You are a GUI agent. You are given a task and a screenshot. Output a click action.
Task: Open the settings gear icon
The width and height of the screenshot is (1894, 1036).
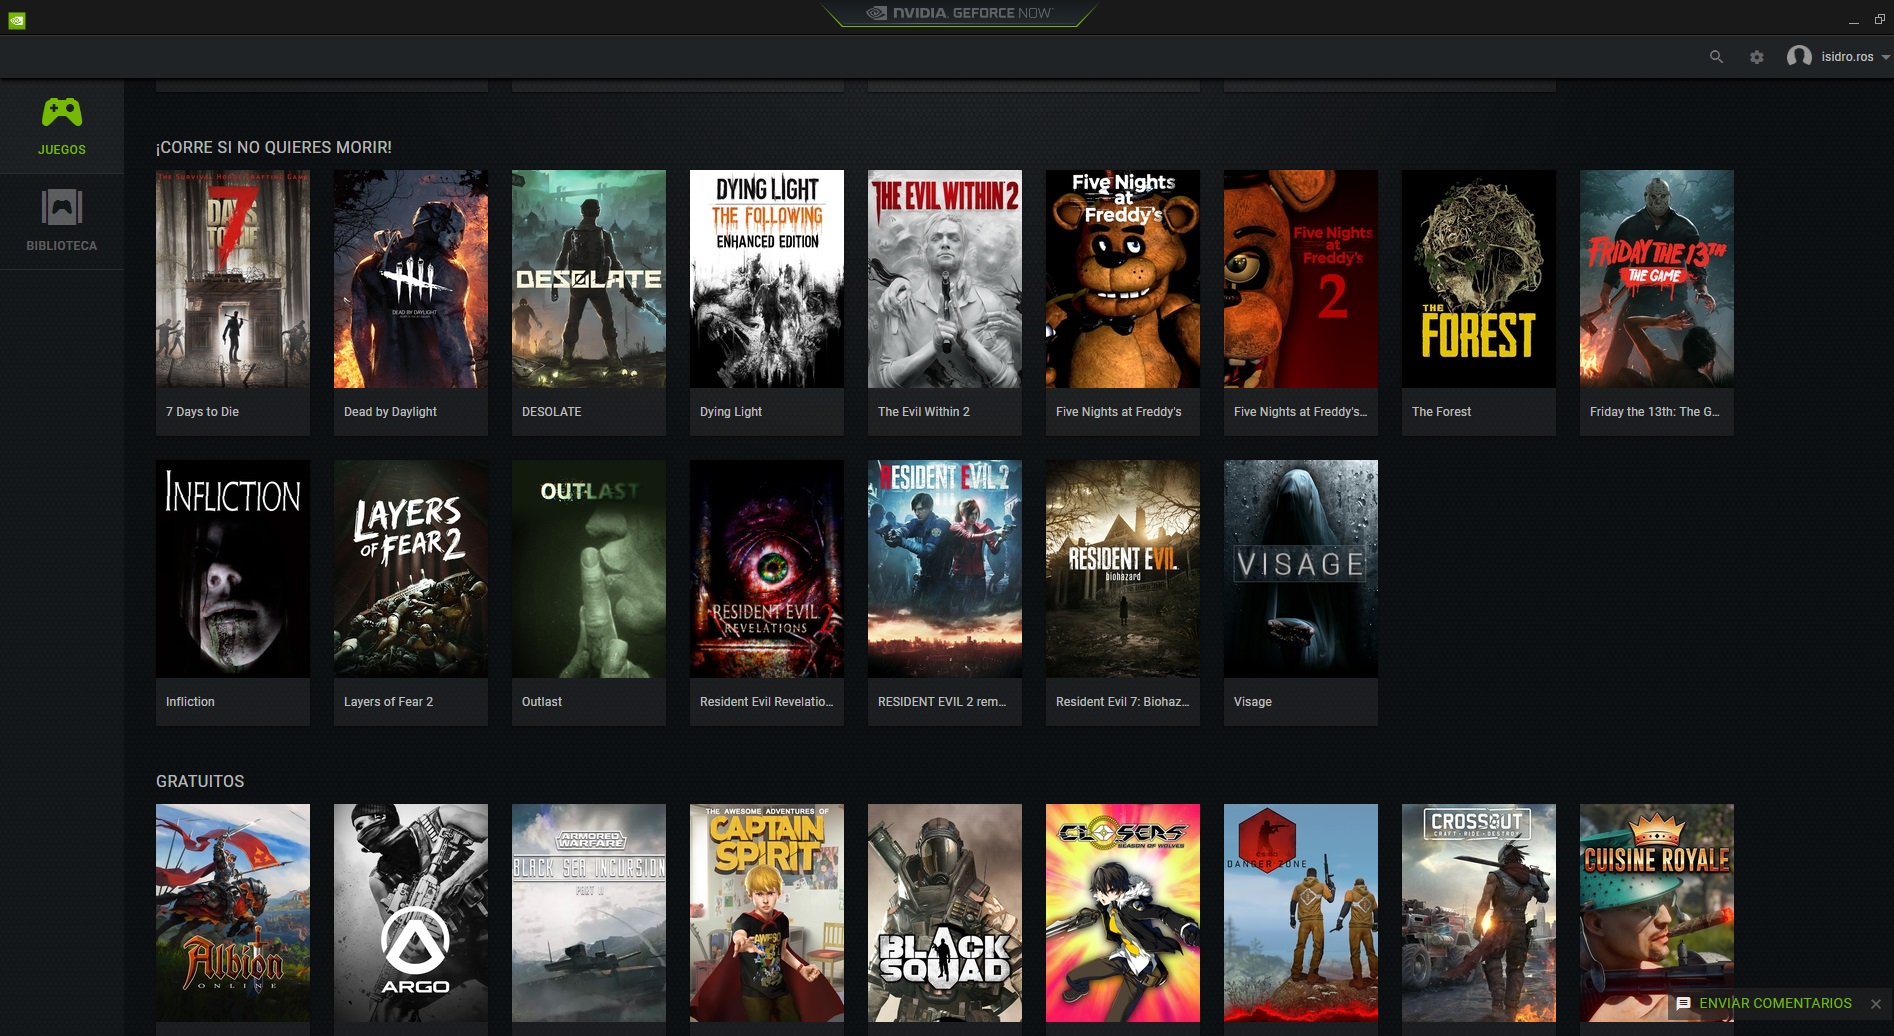click(x=1757, y=57)
